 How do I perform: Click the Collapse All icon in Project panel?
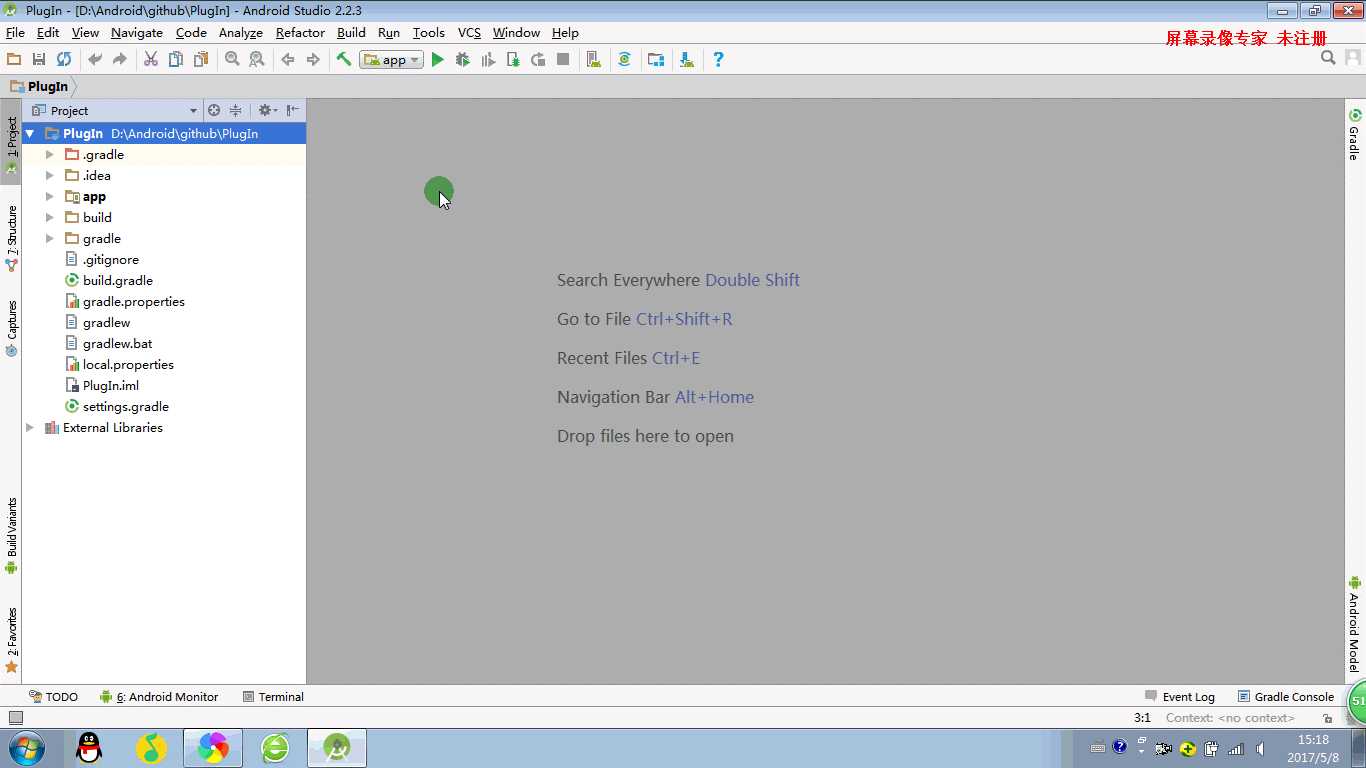click(x=236, y=110)
